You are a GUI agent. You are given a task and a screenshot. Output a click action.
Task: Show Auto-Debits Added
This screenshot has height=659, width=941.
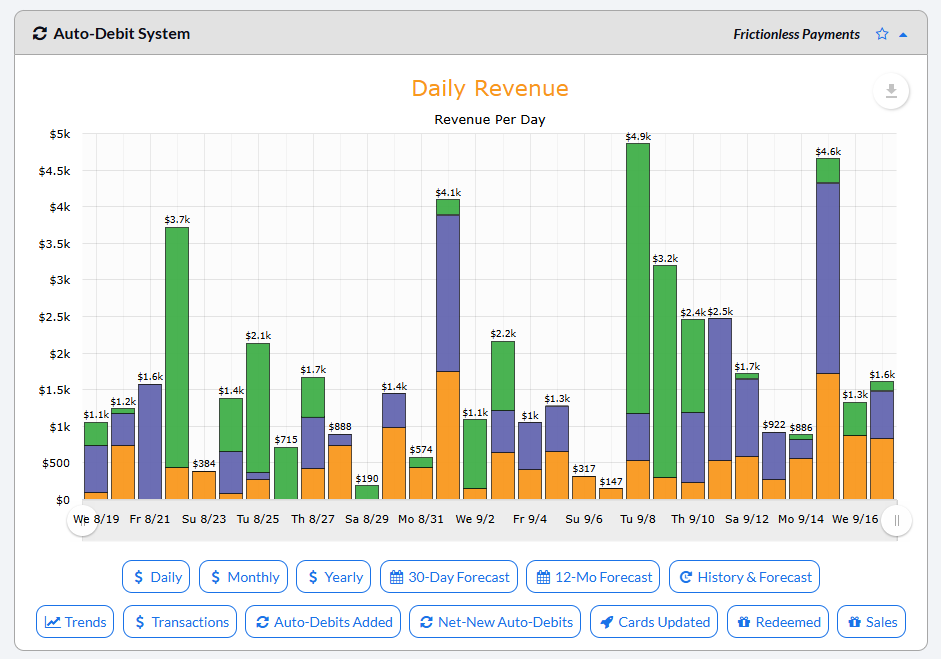323,622
